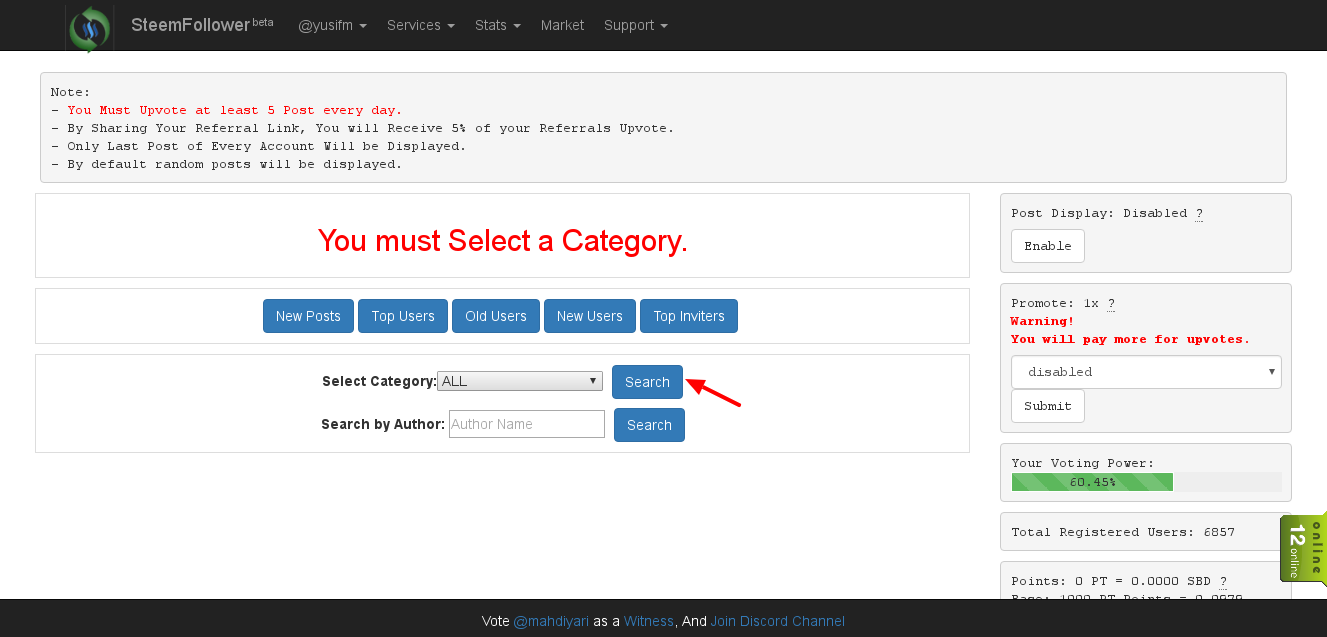This screenshot has height=637, width=1327.
Task: Select the Market menu item
Action: [562, 25]
